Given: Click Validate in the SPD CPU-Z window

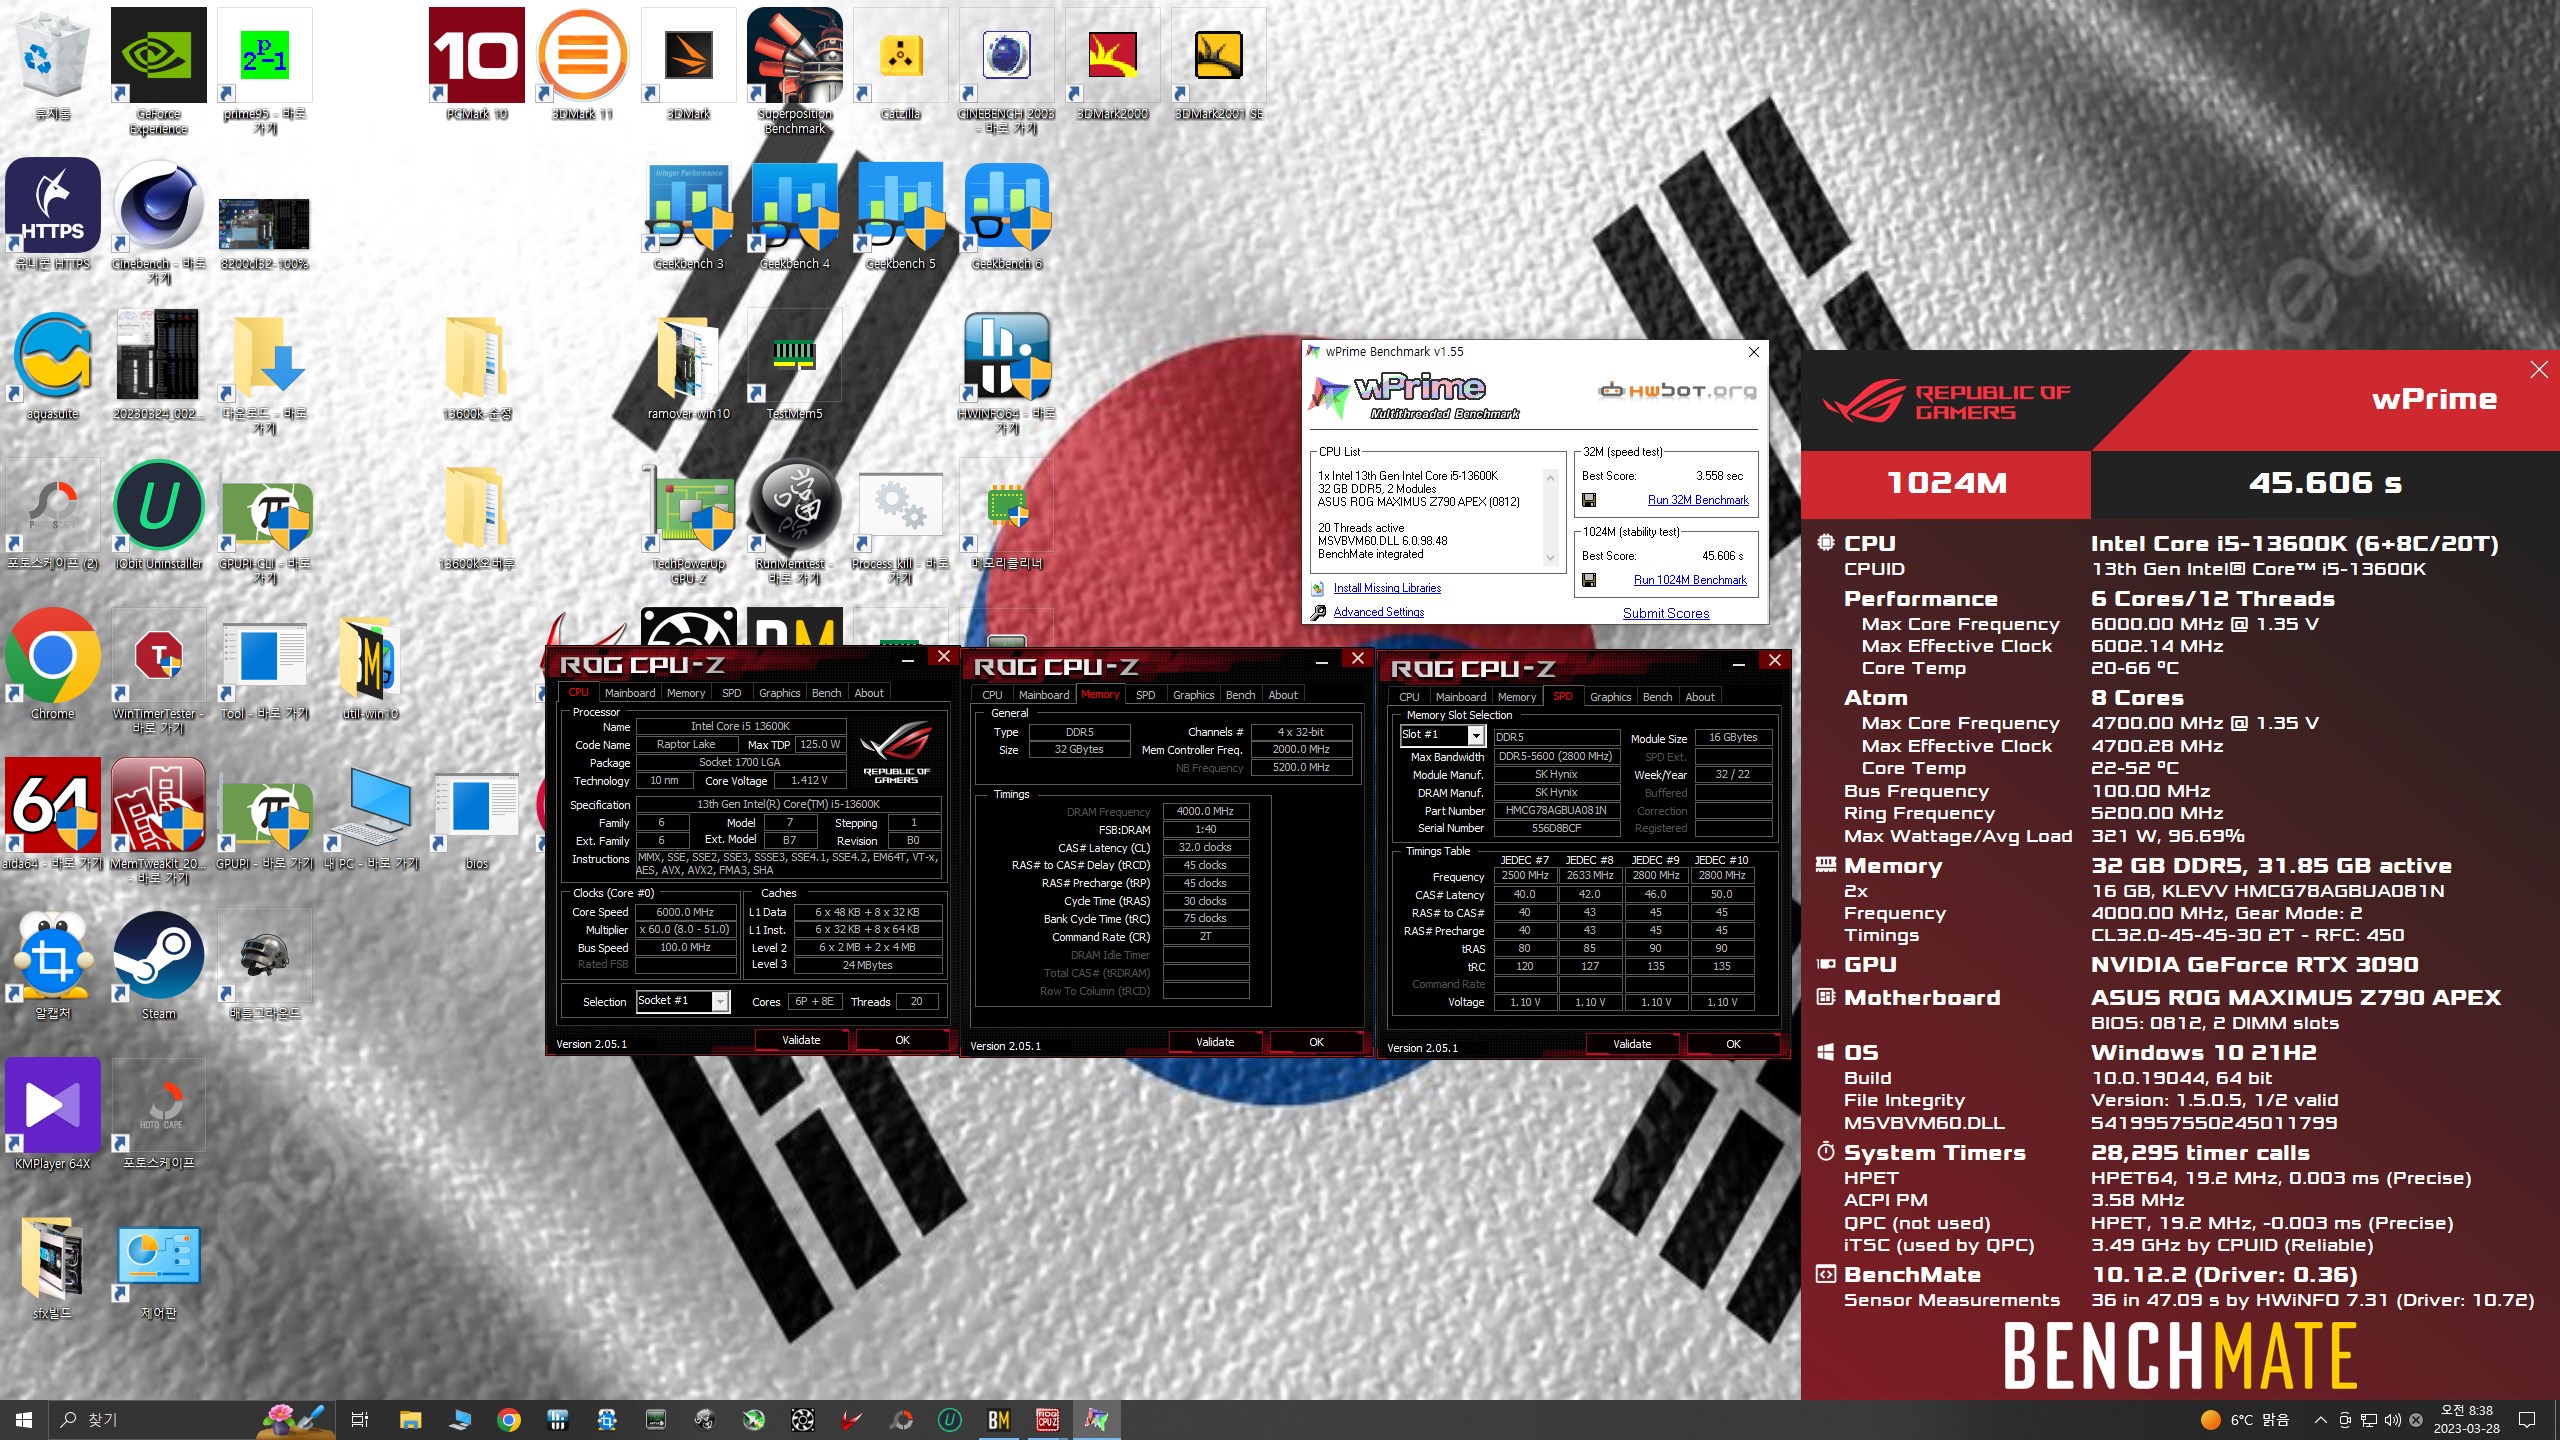Looking at the screenshot, I should (x=1632, y=1044).
